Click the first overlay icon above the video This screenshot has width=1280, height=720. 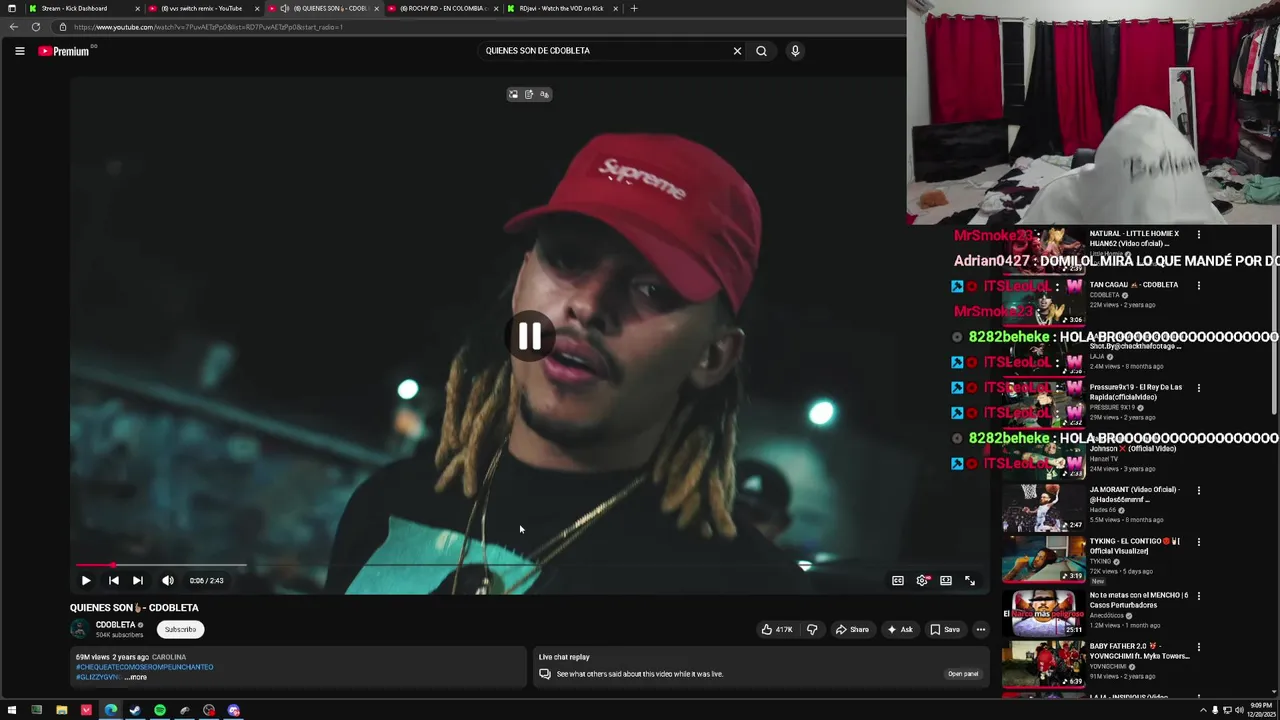[513, 95]
